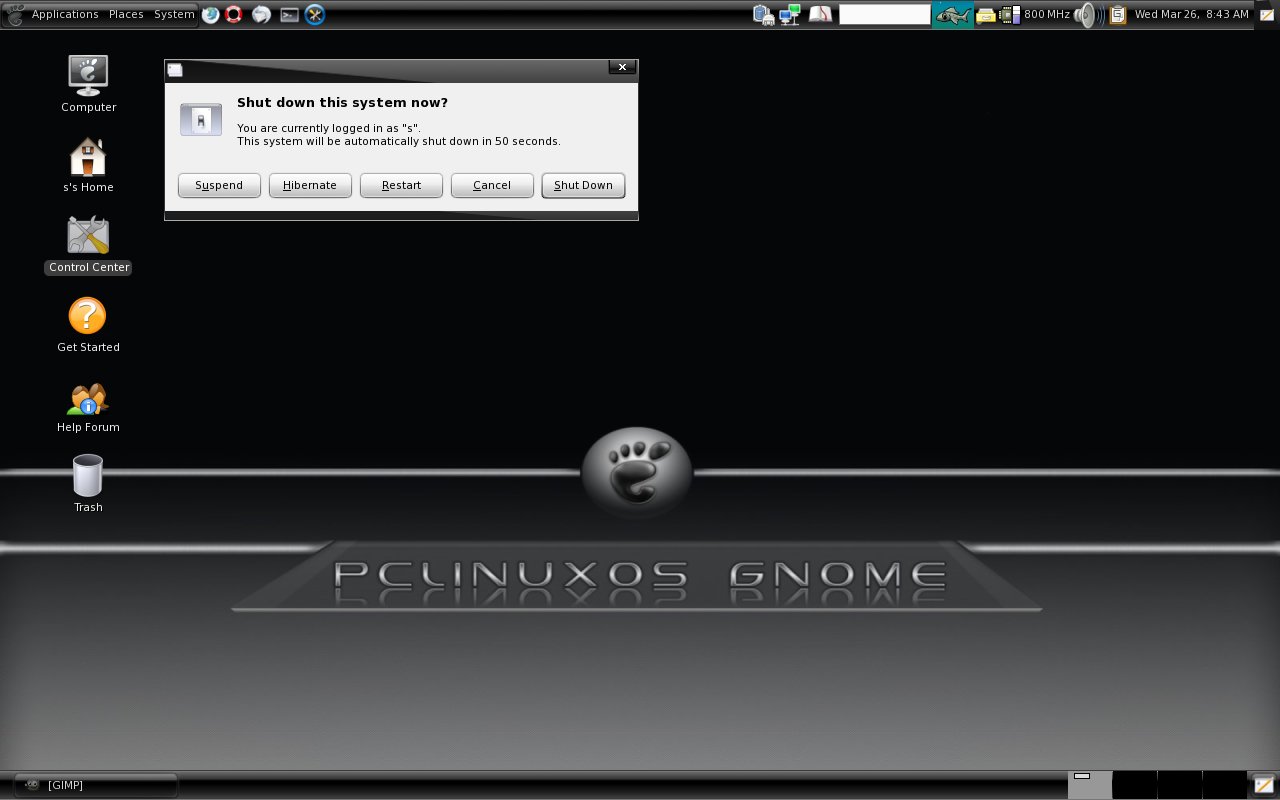Screen dimensions: 1280x800
Task: Click the show desktop icon on bottom panel
Action: coord(1264,785)
